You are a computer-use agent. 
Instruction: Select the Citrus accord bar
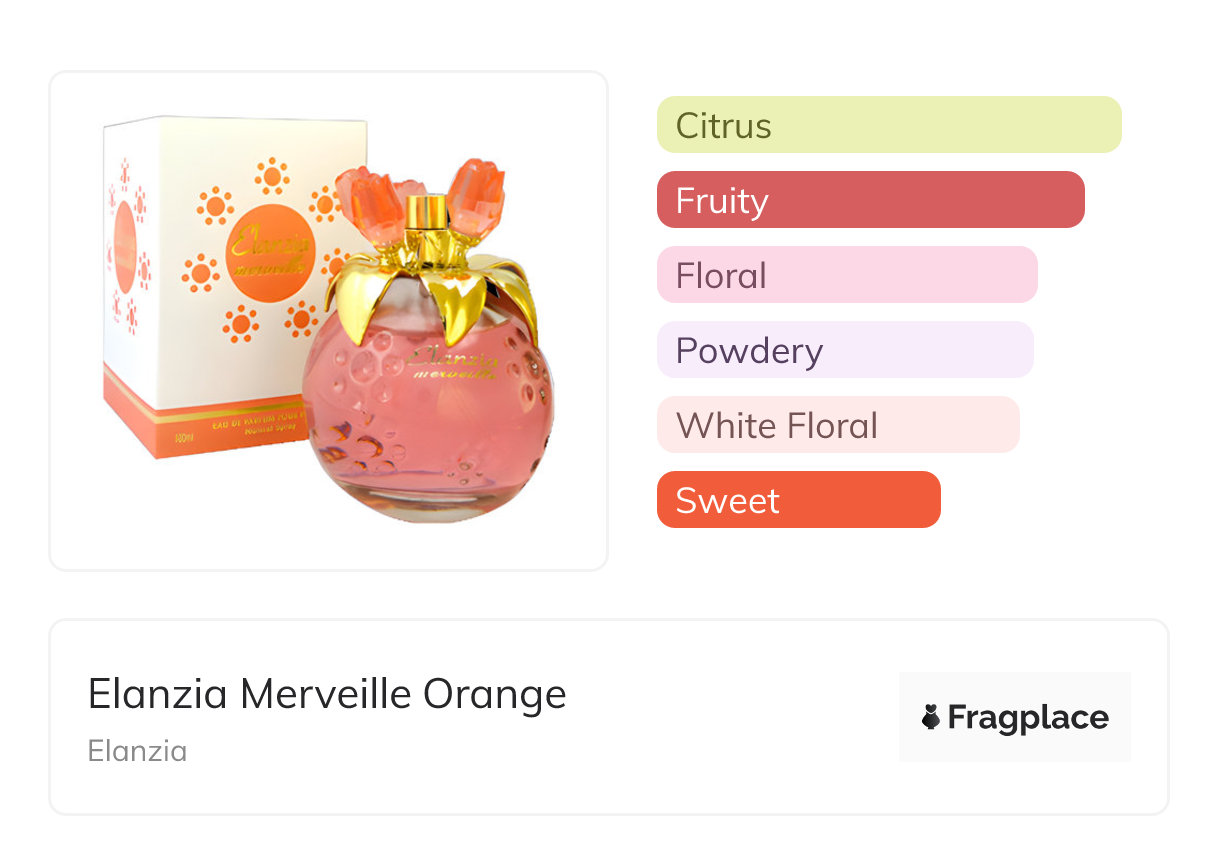point(888,125)
